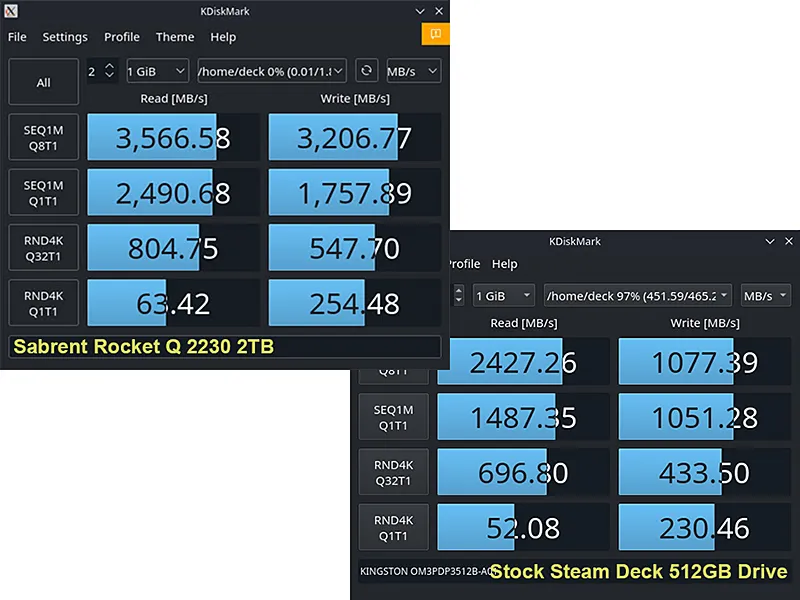Click the 804.75 read result value
This screenshot has height=600, width=800.
click(173, 248)
